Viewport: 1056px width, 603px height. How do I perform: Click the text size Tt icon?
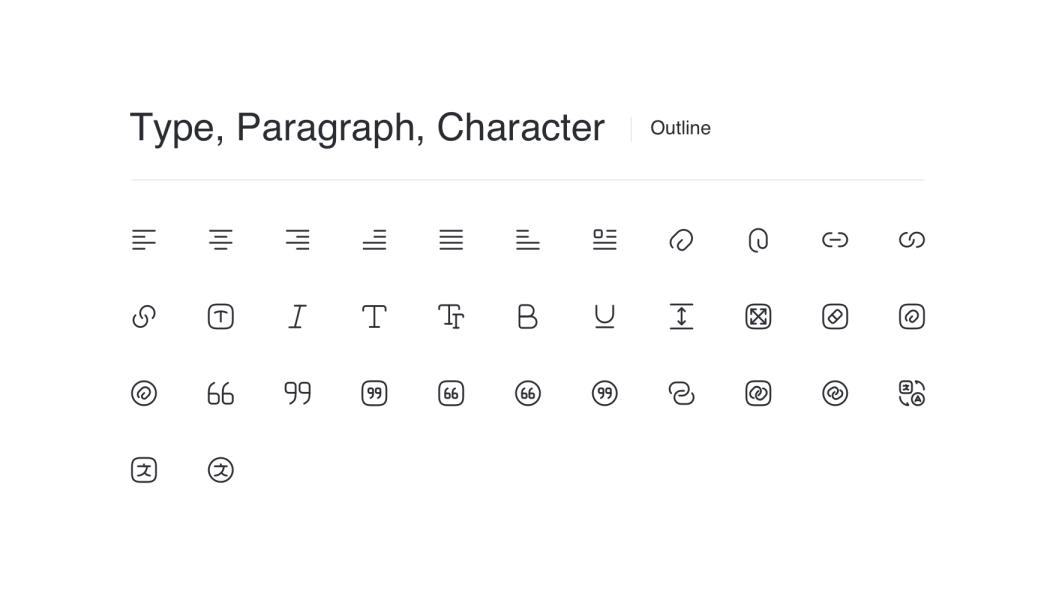[451, 317]
